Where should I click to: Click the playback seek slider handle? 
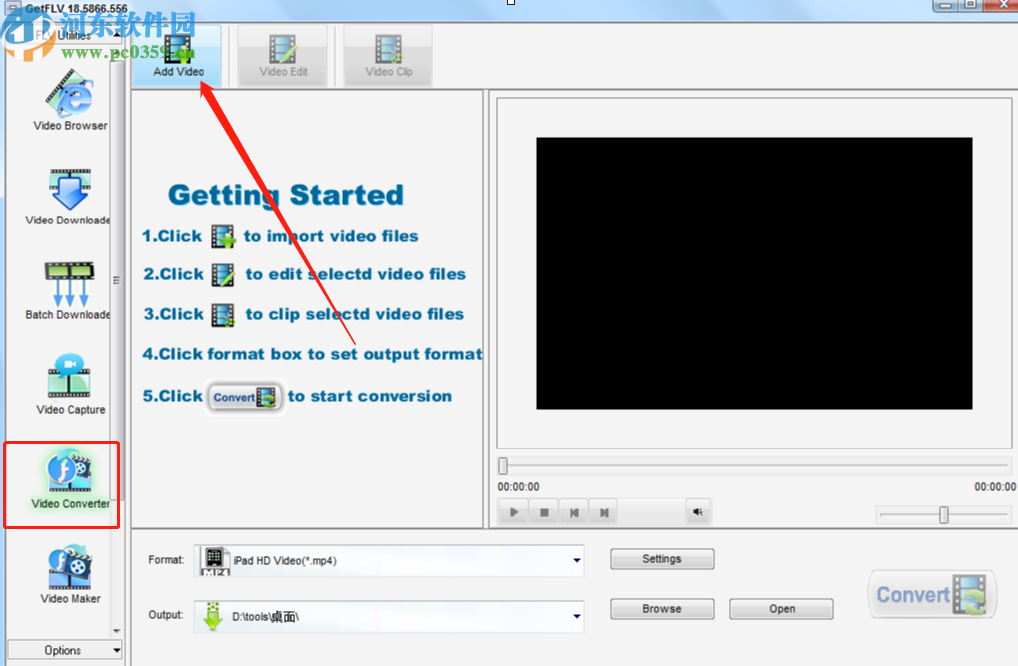pyautogui.click(x=503, y=465)
